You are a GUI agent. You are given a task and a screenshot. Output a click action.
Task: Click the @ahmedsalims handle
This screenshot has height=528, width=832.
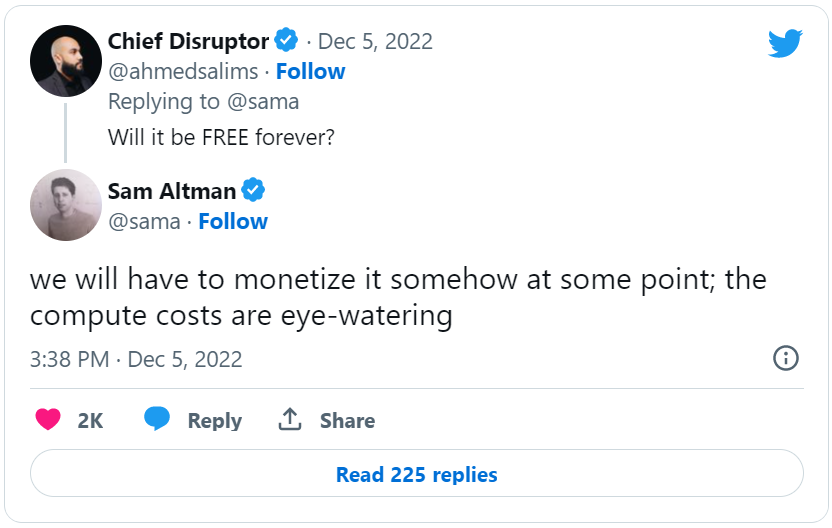183,71
